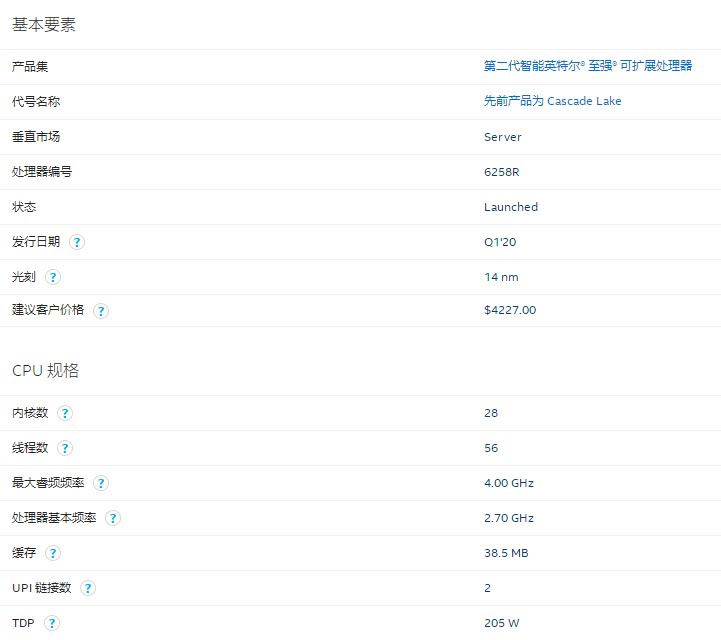Click the CPU 规格 section heading

tap(46, 371)
